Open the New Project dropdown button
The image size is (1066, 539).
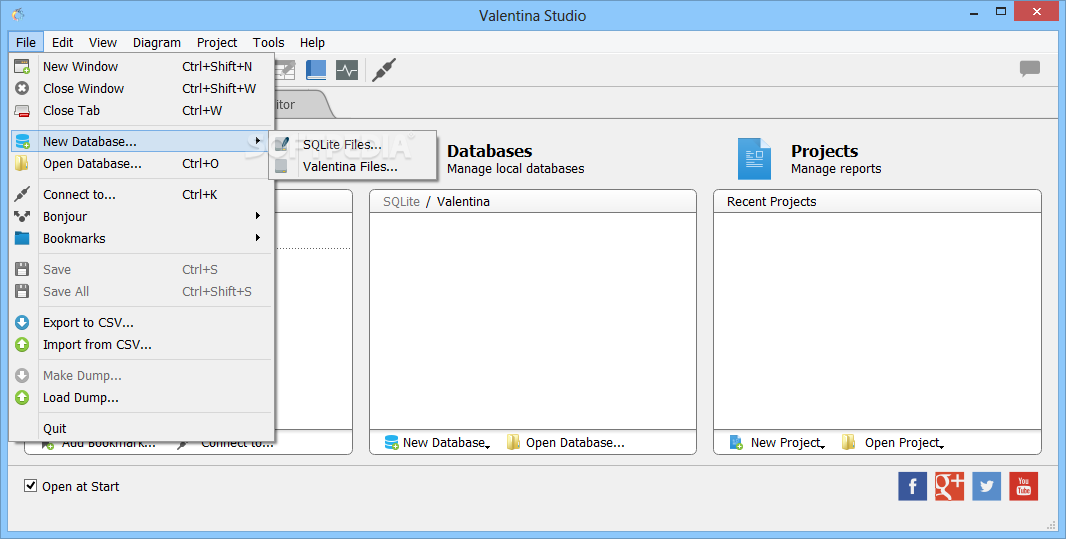pos(777,442)
